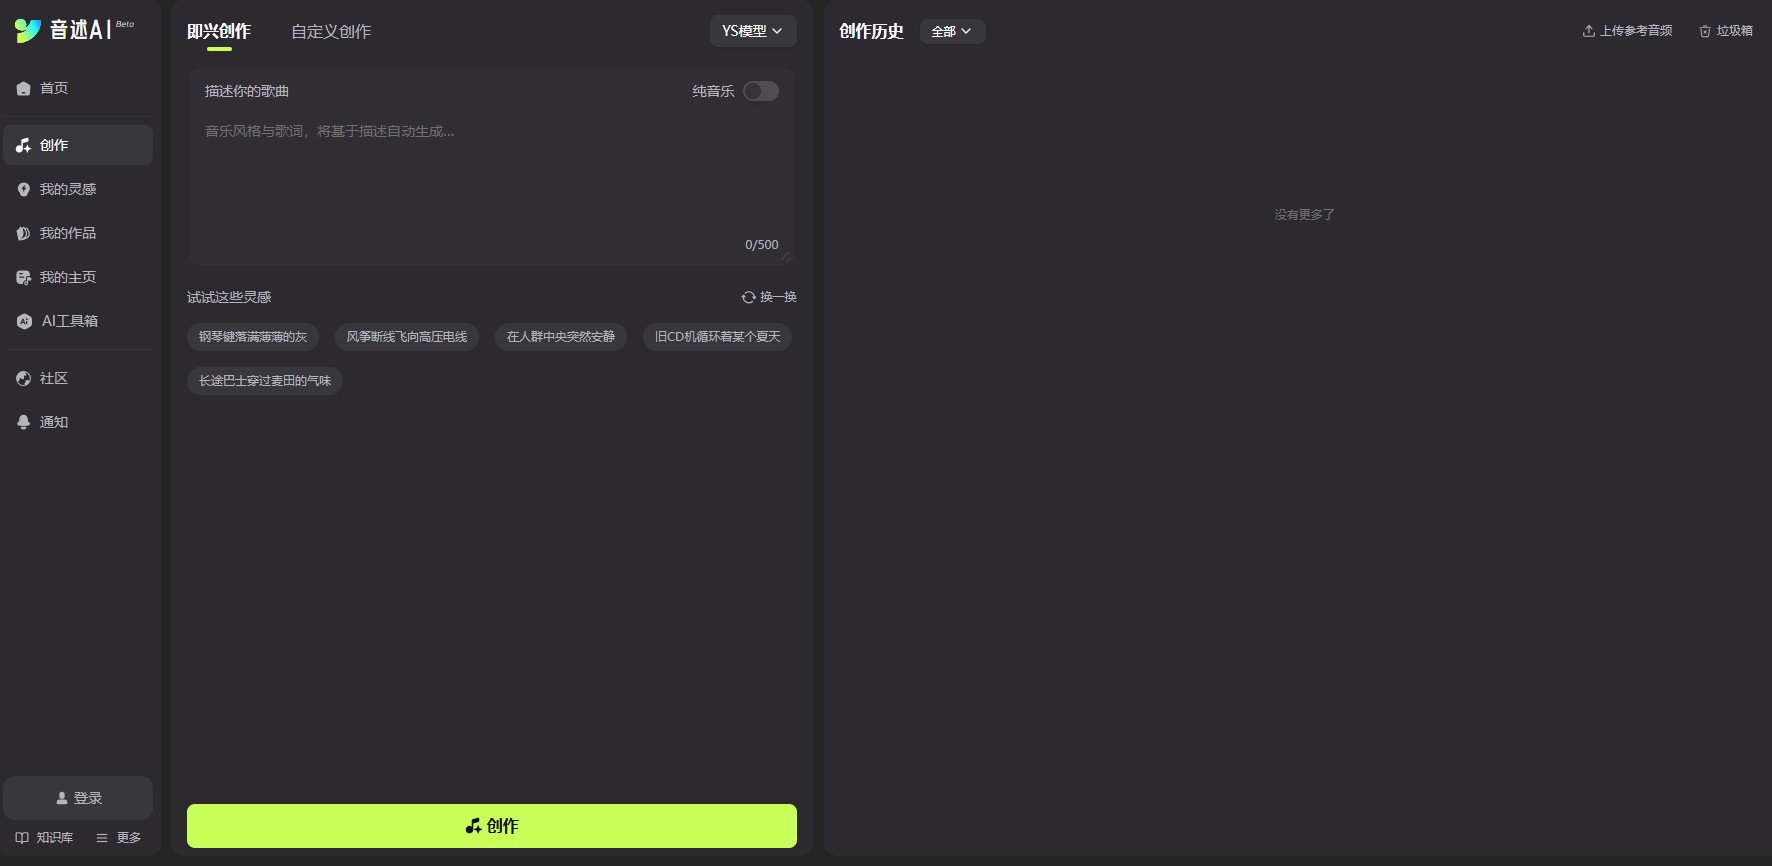
Task: Open the AI工具箱 toolbox
Action: pyautogui.click(x=78, y=321)
